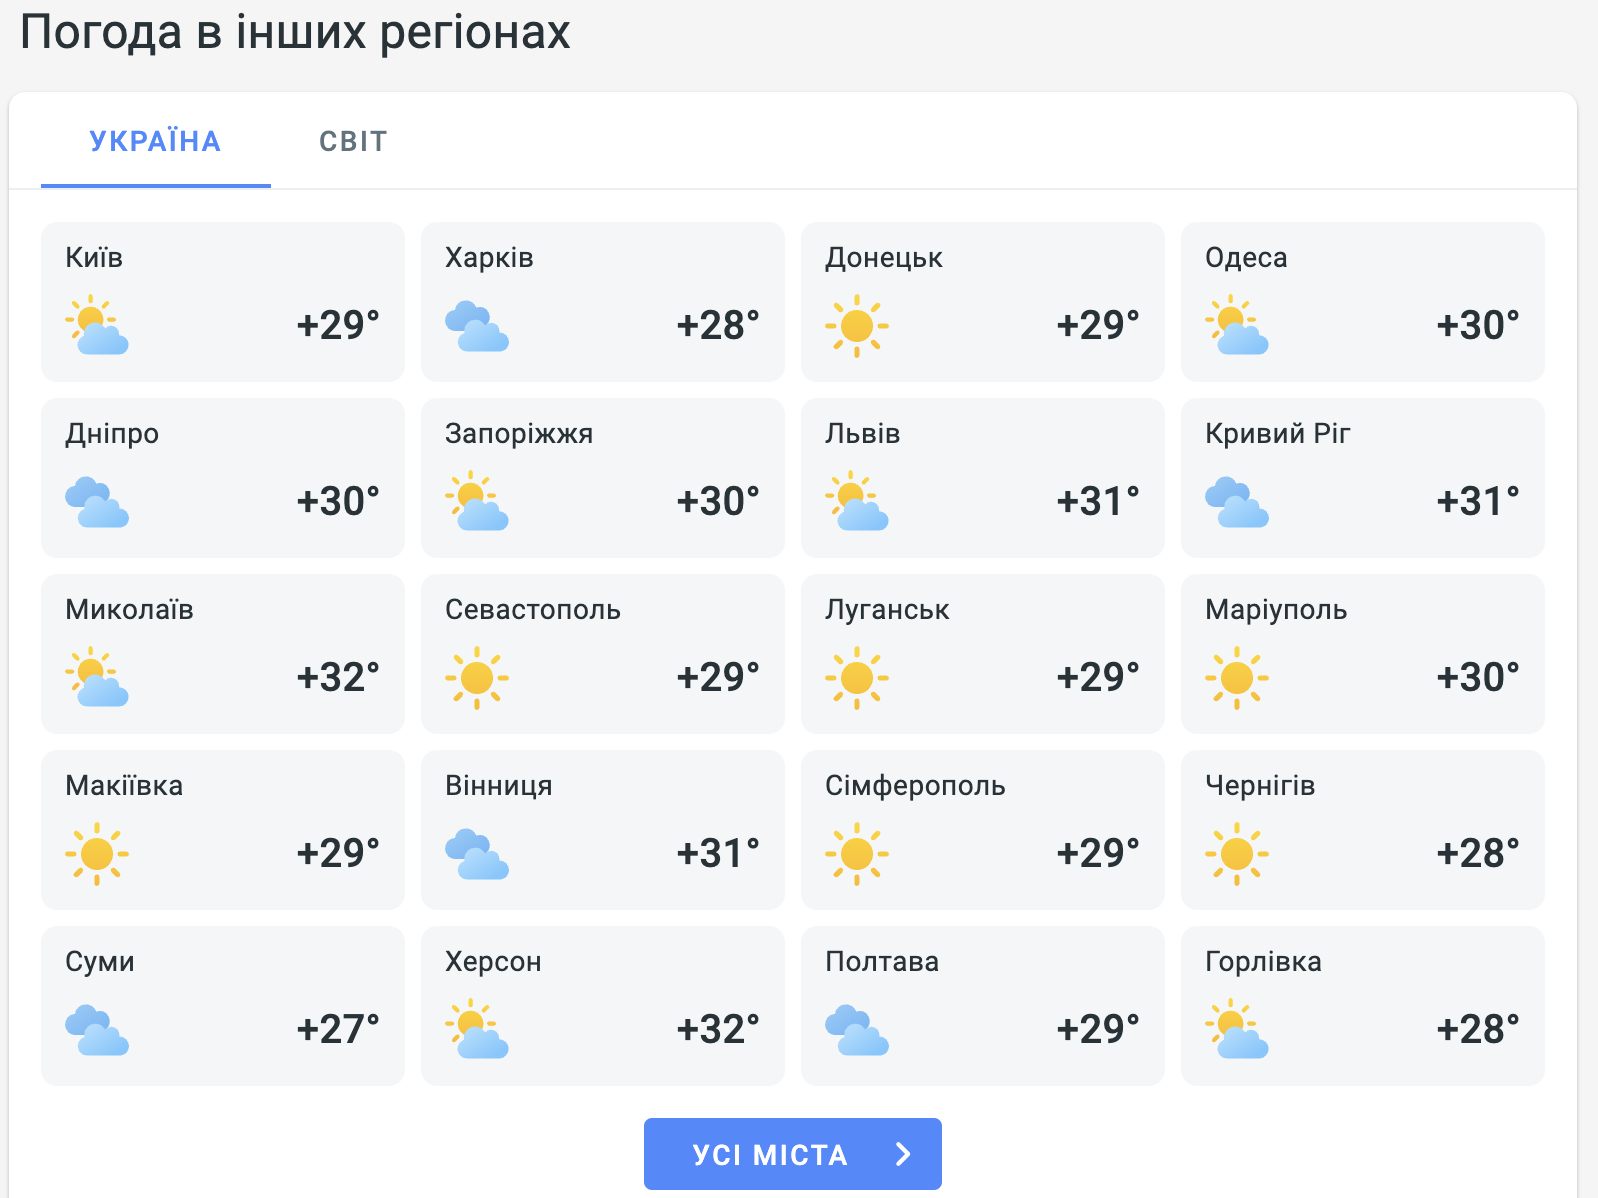Click the sun icon in the Донецьк card
This screenshot has width=1598, height=1198.
857,326
